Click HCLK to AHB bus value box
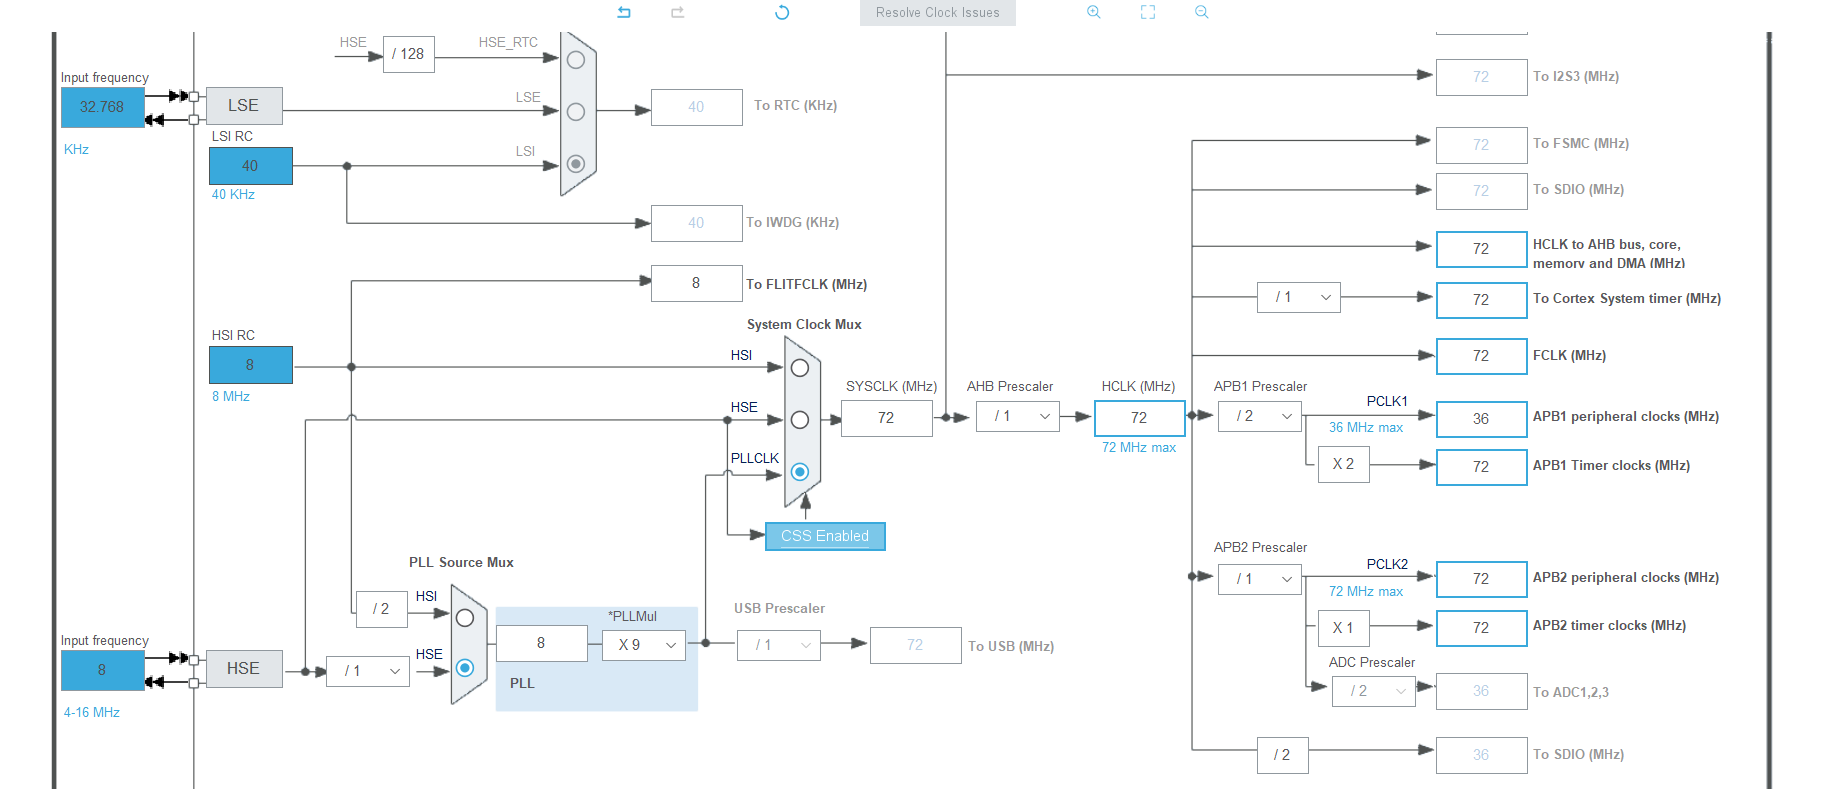 1481,249
